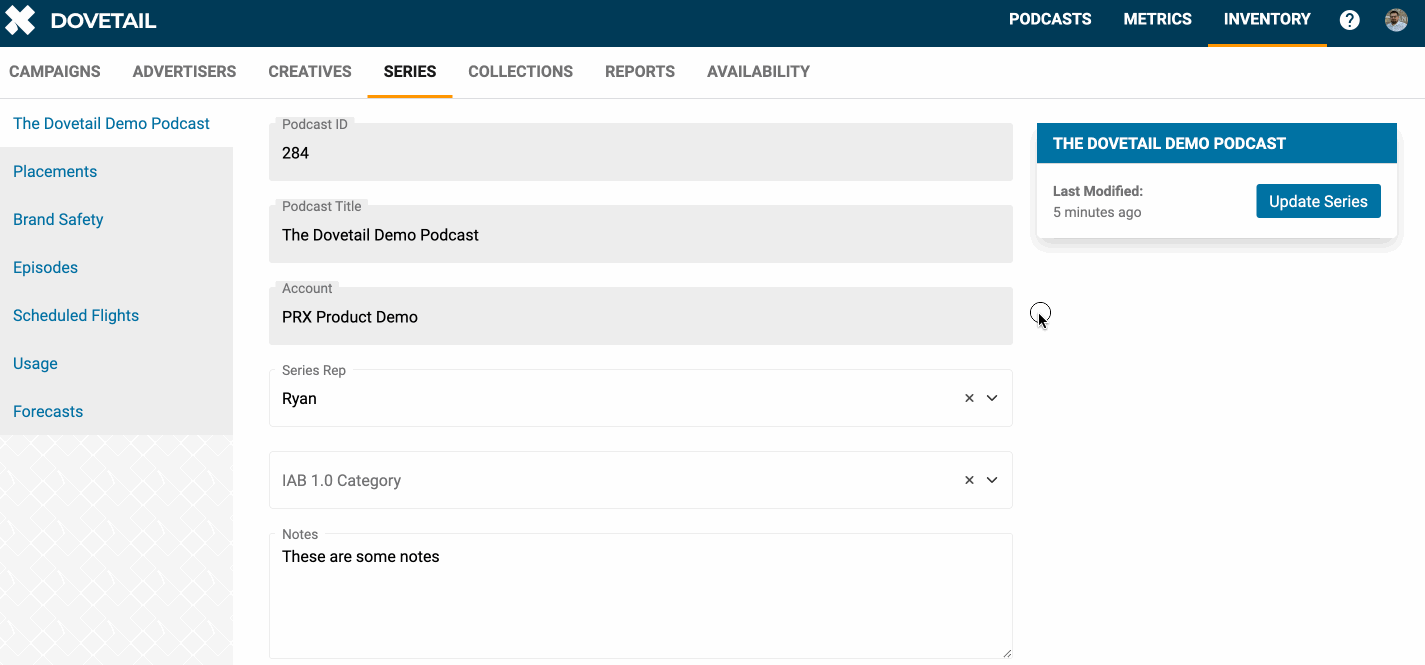The height and width of the screenshot is (665, 1425).
Task: Go to the Availability tab
Action: coord(759,72)
